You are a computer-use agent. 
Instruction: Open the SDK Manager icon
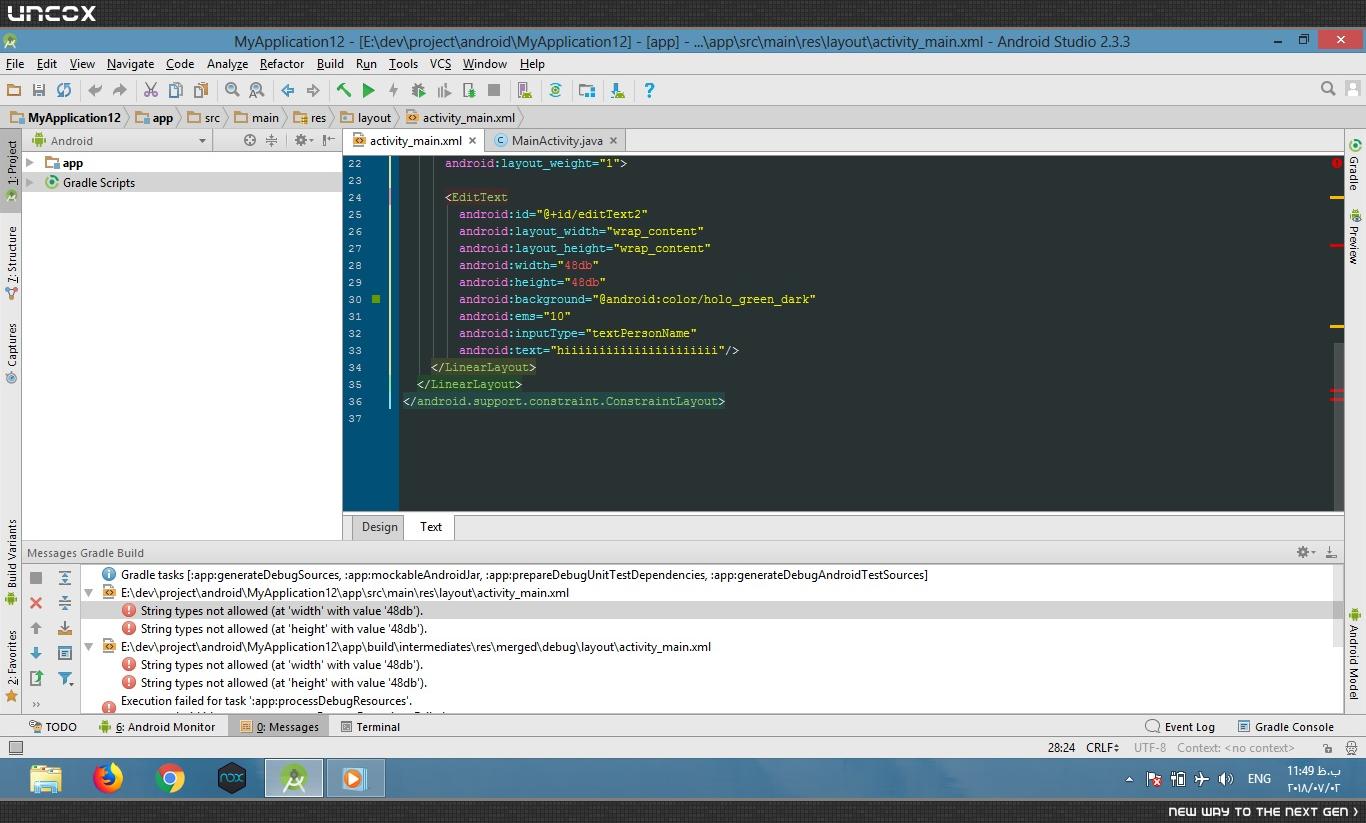pyautogui.click(x=618, y=90)
